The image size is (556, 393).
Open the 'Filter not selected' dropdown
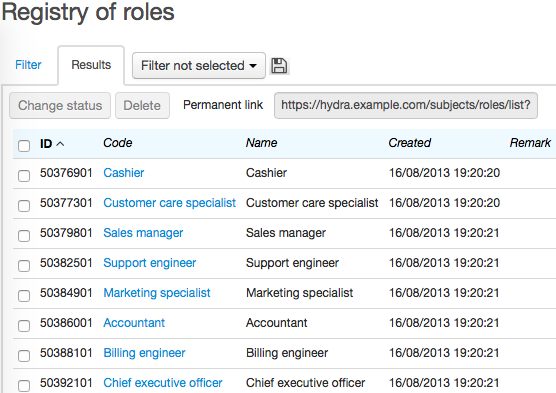point(199,66)
